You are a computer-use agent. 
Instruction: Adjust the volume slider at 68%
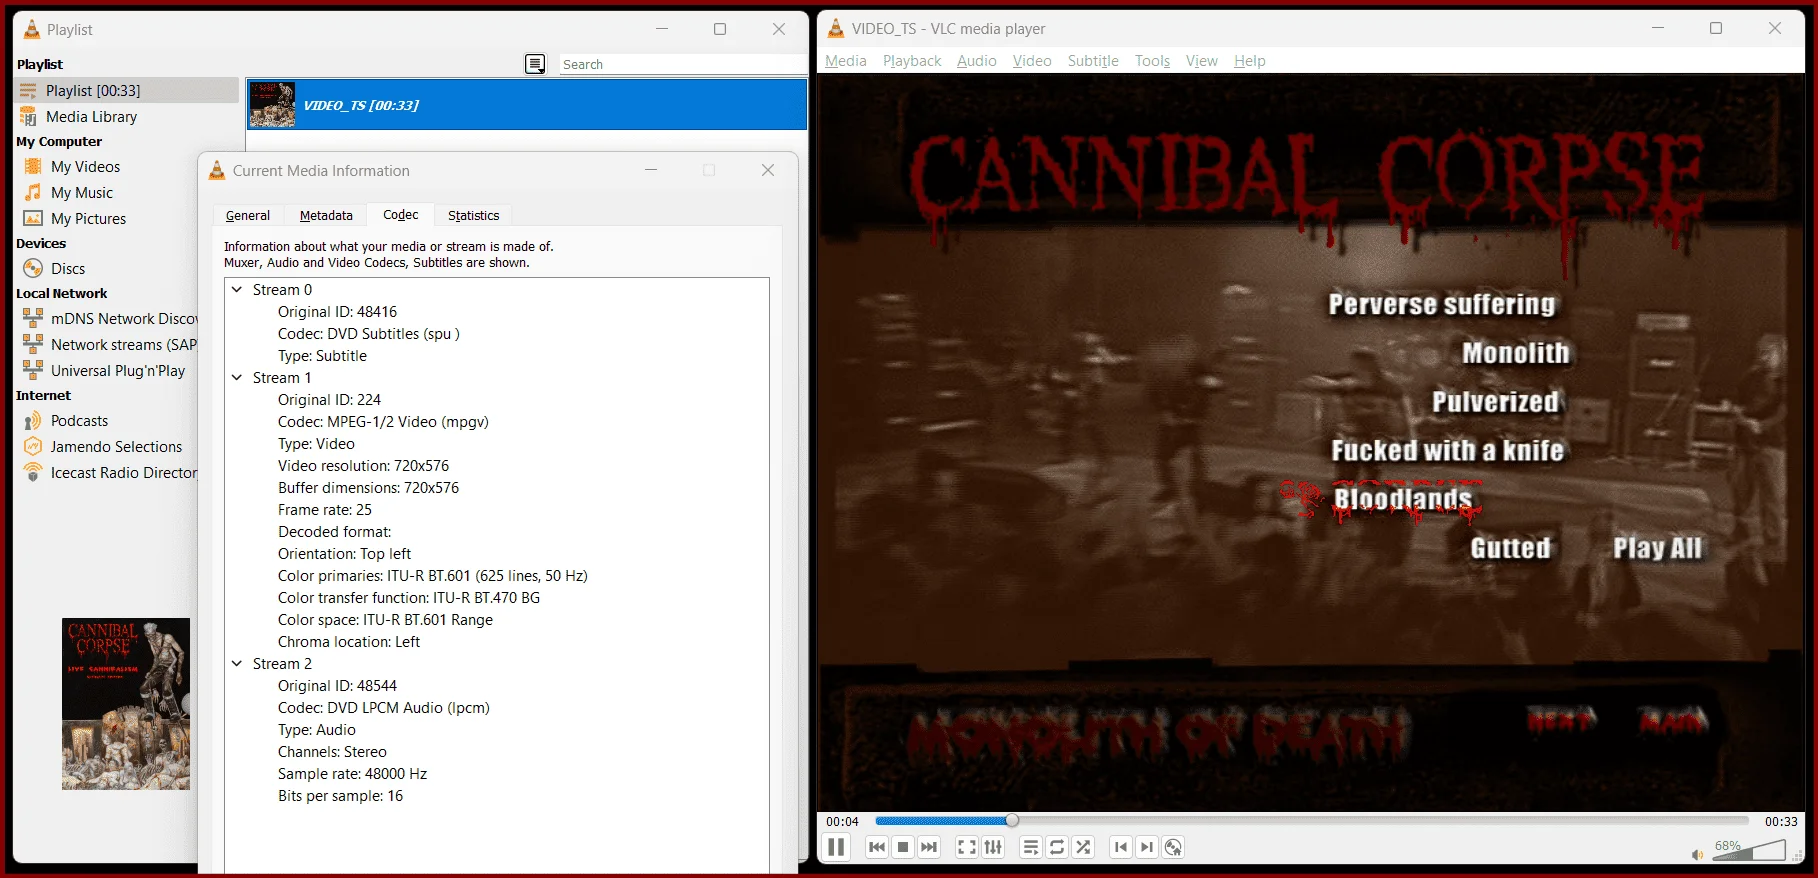(x=1748, y=850)
